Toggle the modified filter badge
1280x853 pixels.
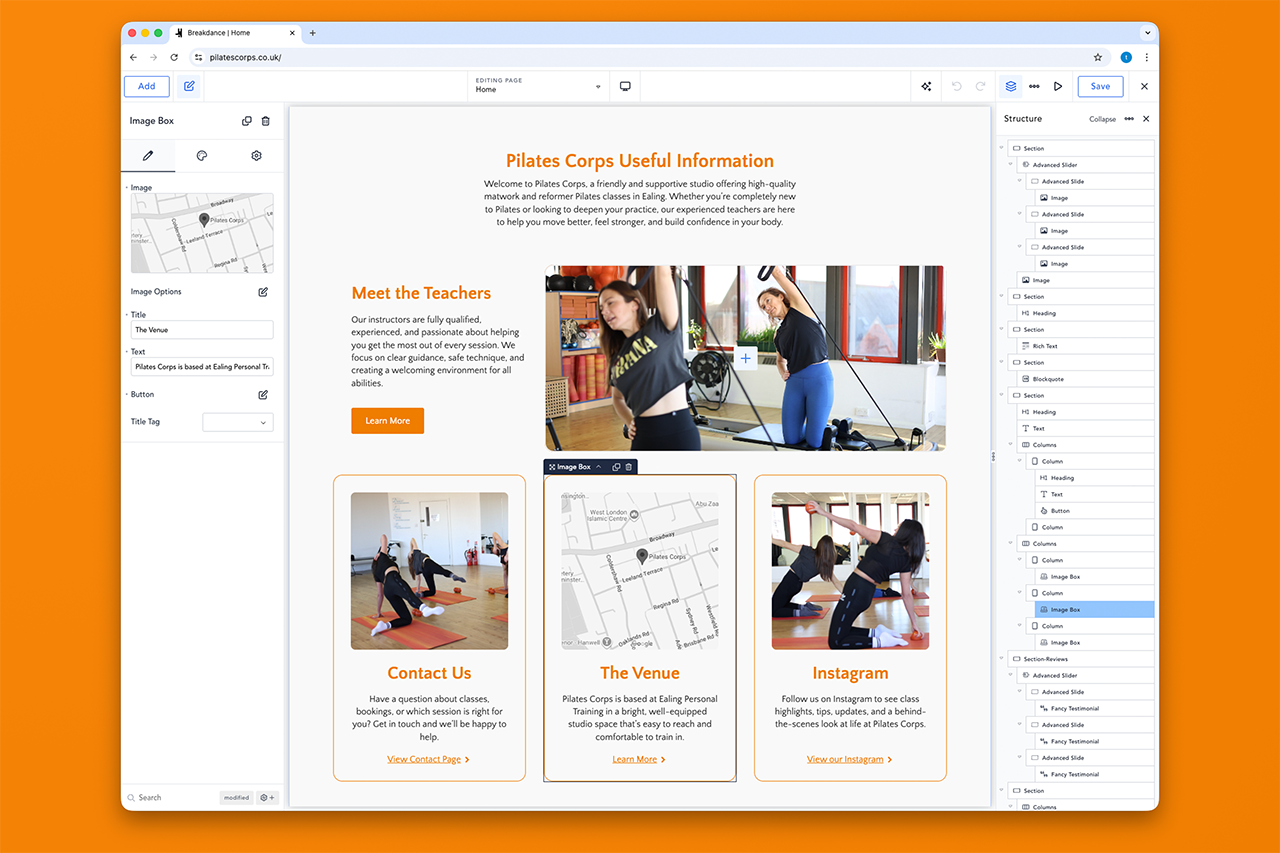[x=237, y=798]
